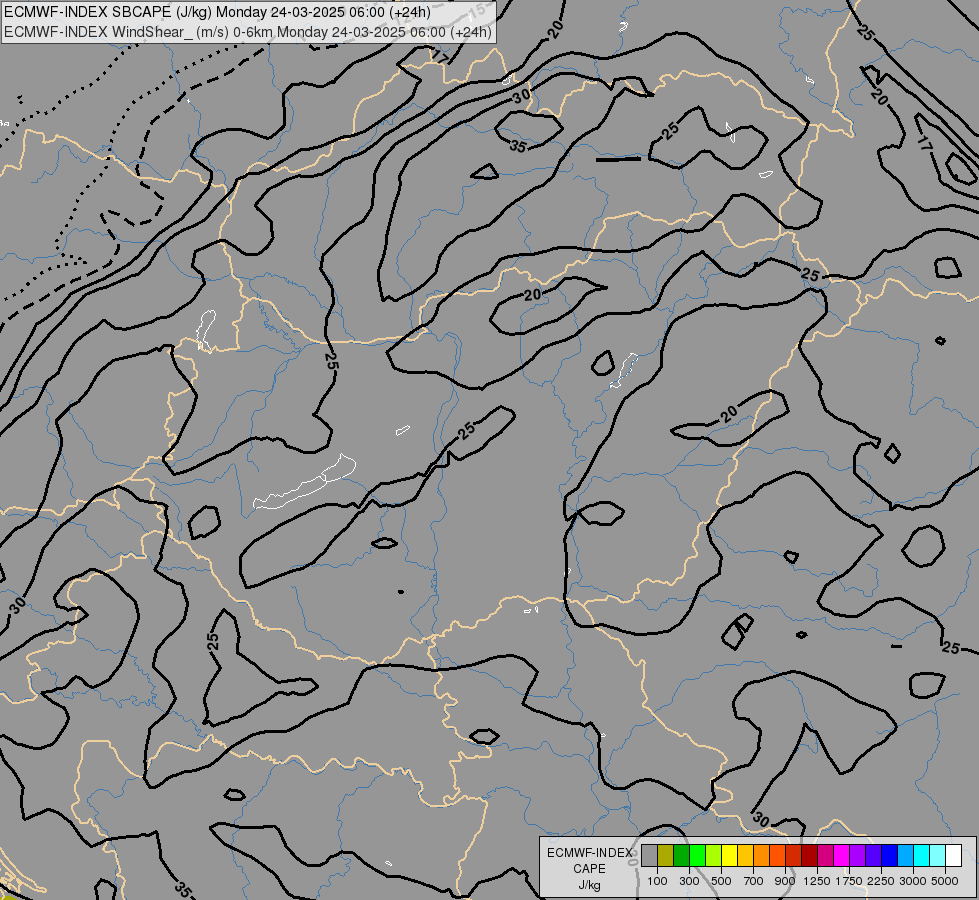Select the pure blue legend swatch
979x900 pixels.
(x=890, y=855)
